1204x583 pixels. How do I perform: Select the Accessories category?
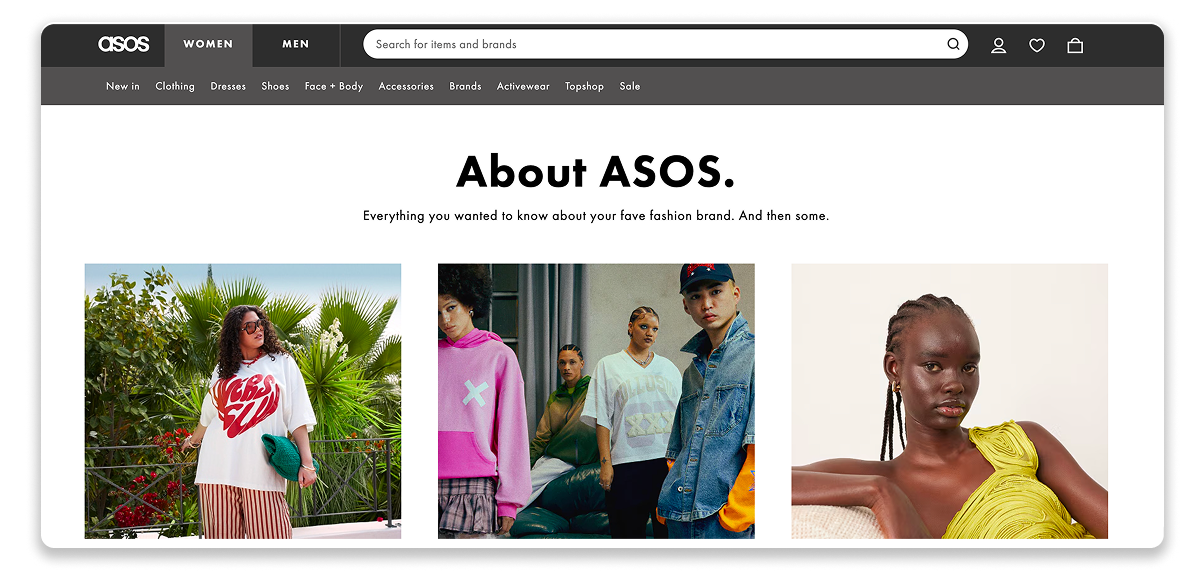(406, 86)
